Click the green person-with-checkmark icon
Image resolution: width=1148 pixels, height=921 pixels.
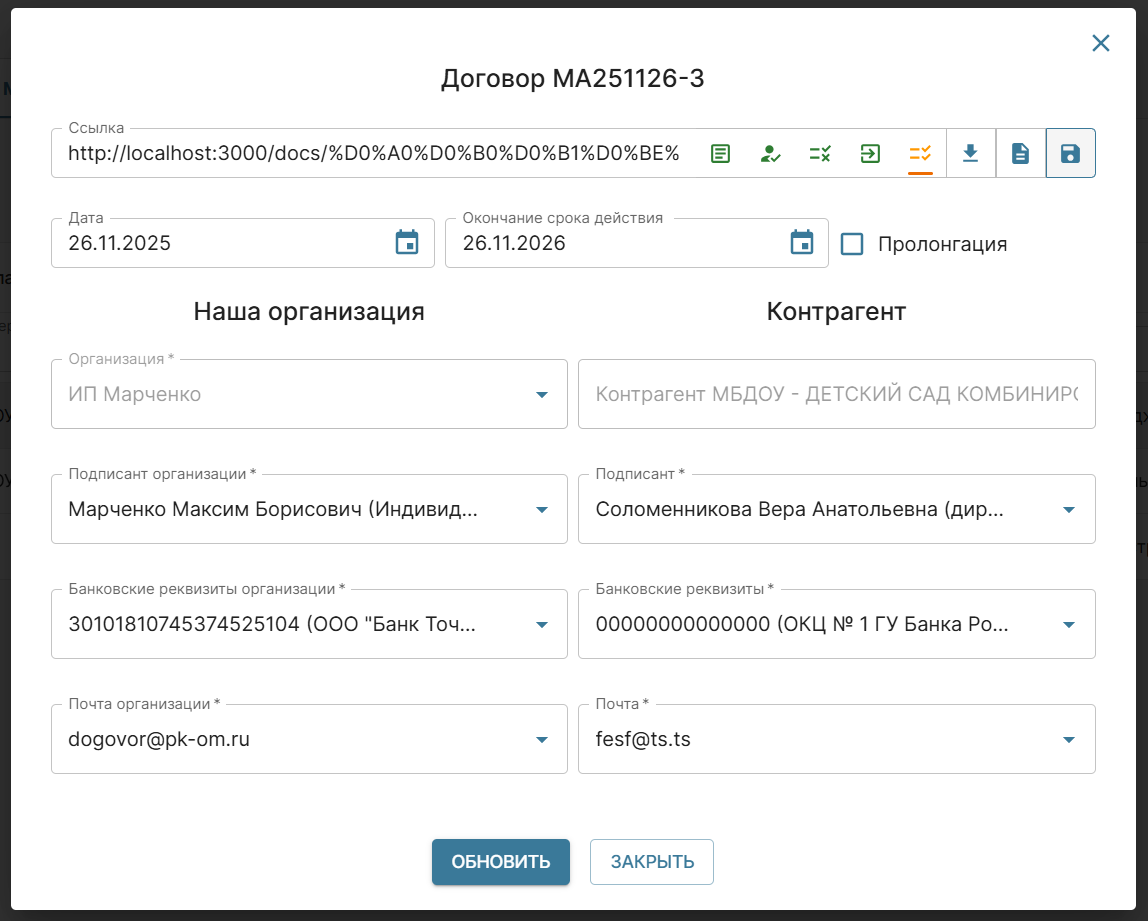pos(770,154)
